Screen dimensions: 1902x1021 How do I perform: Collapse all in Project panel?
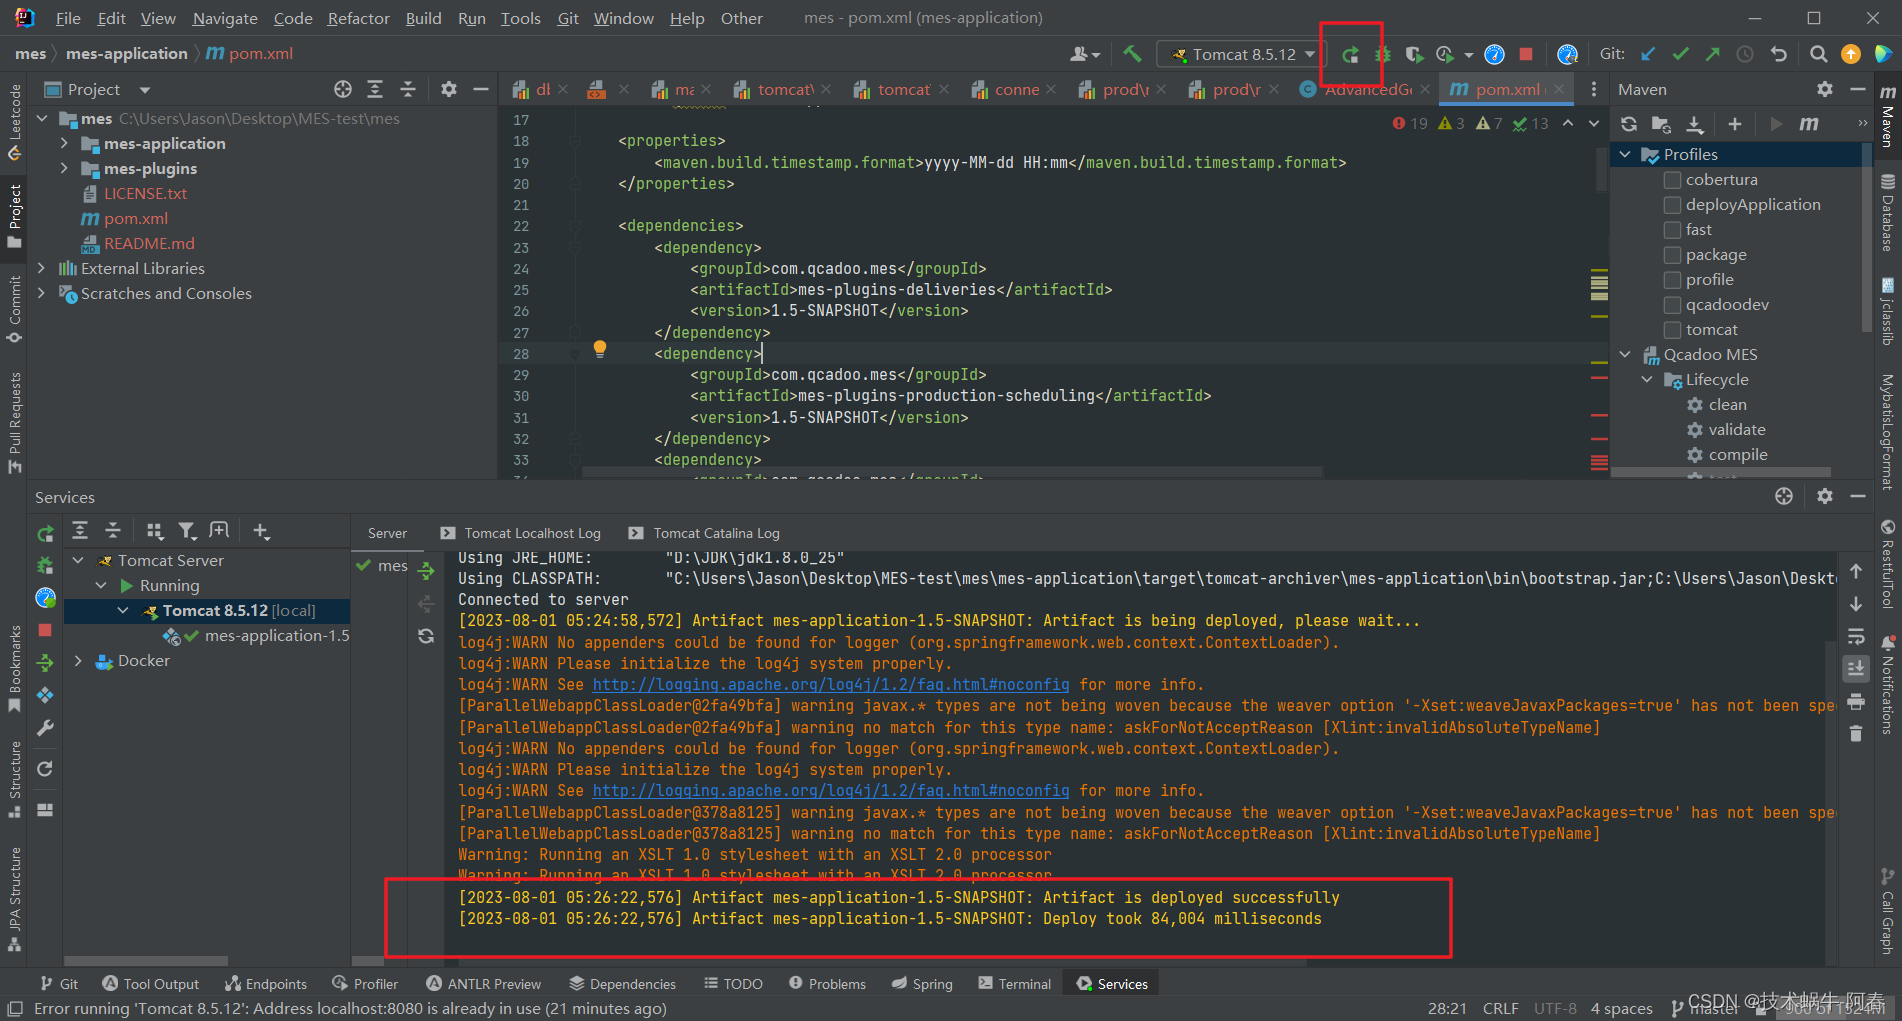click(408, 89)
